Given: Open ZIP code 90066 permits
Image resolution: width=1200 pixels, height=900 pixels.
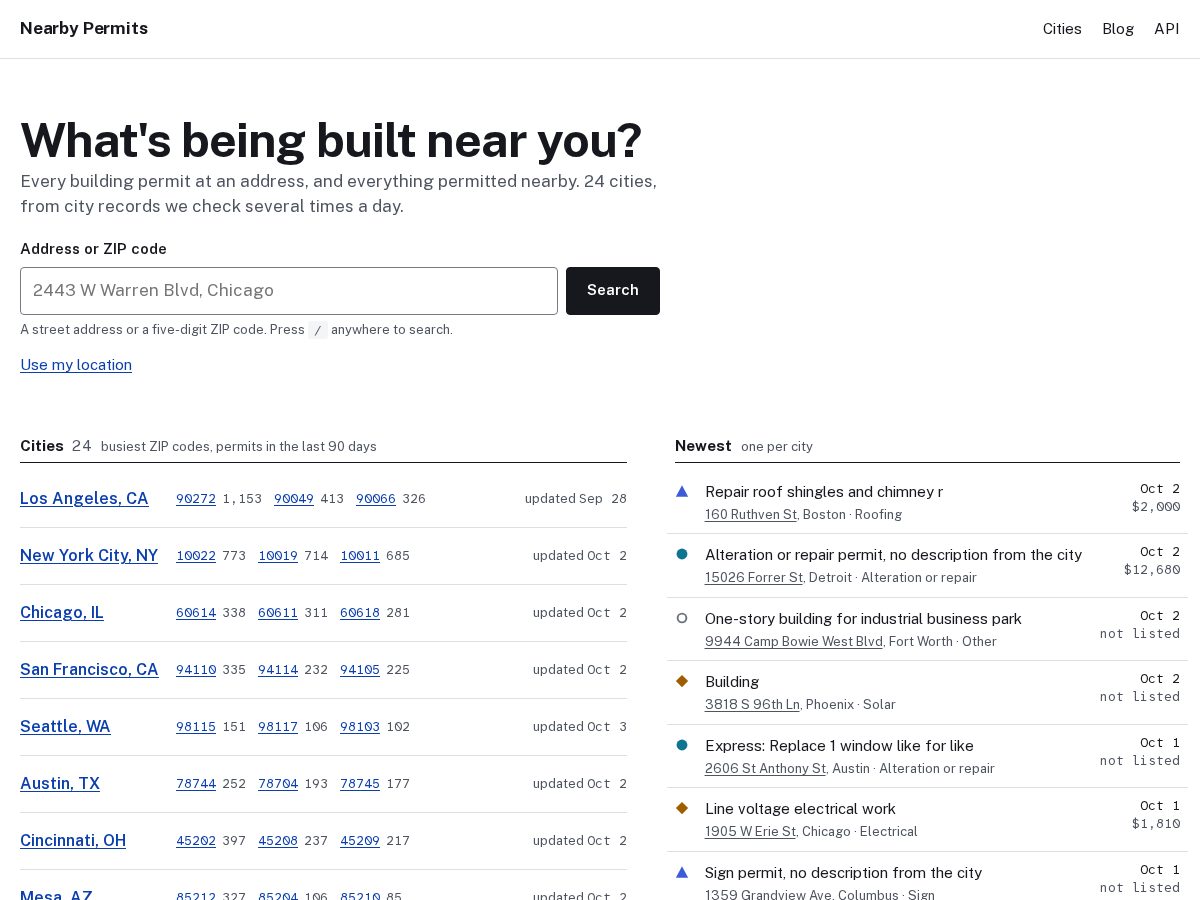Looking at the screenshot, I should [x=376, y=499].
